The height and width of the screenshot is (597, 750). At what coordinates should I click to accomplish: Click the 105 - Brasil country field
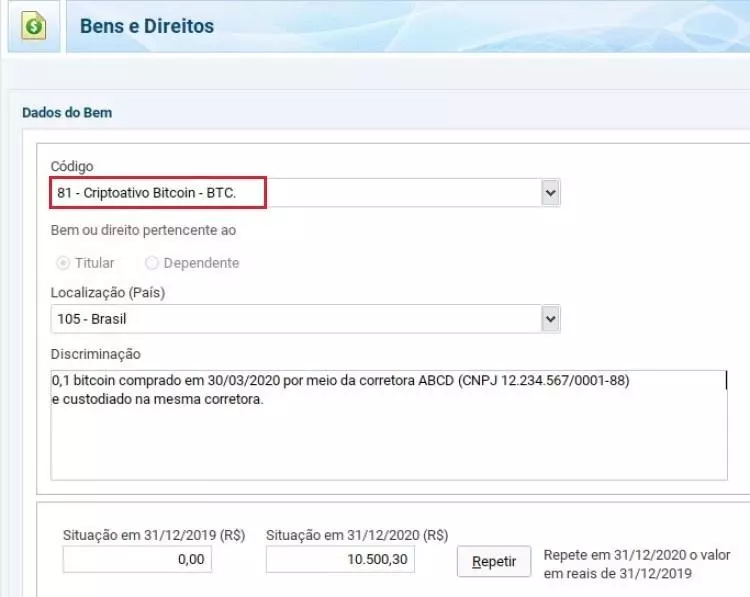pos(305,319)
